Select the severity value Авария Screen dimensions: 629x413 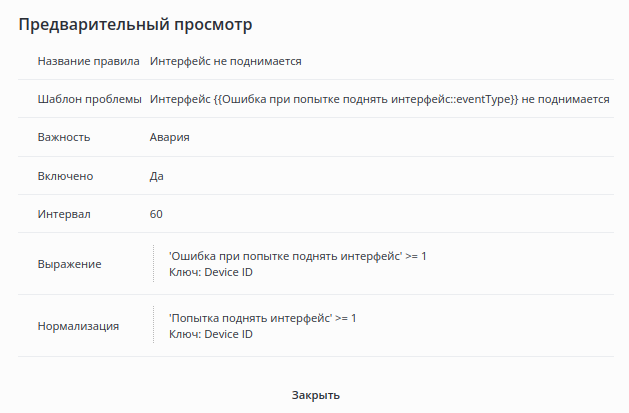tap(170, 137)
